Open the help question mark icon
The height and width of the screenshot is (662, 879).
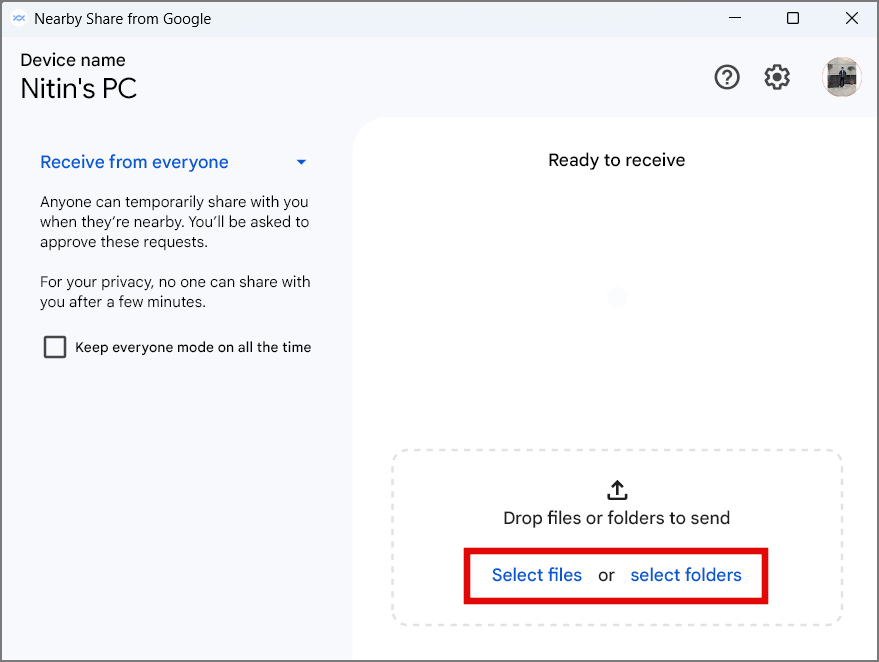coord(727,77)
